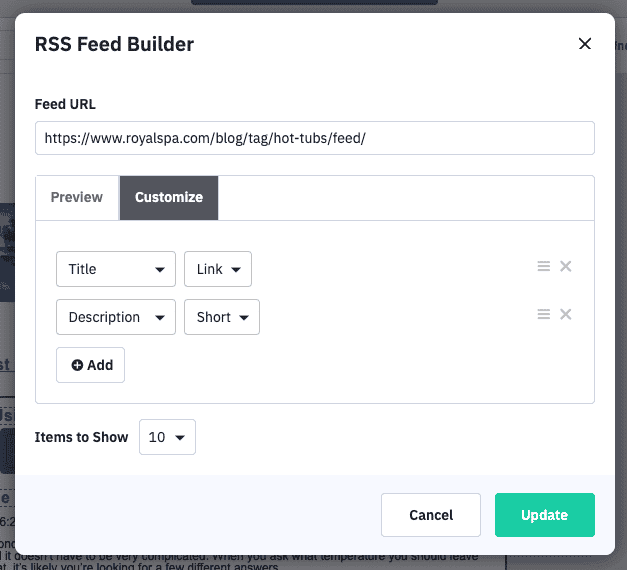Grab the Description row reorder handle

click(x=544, y=314)
